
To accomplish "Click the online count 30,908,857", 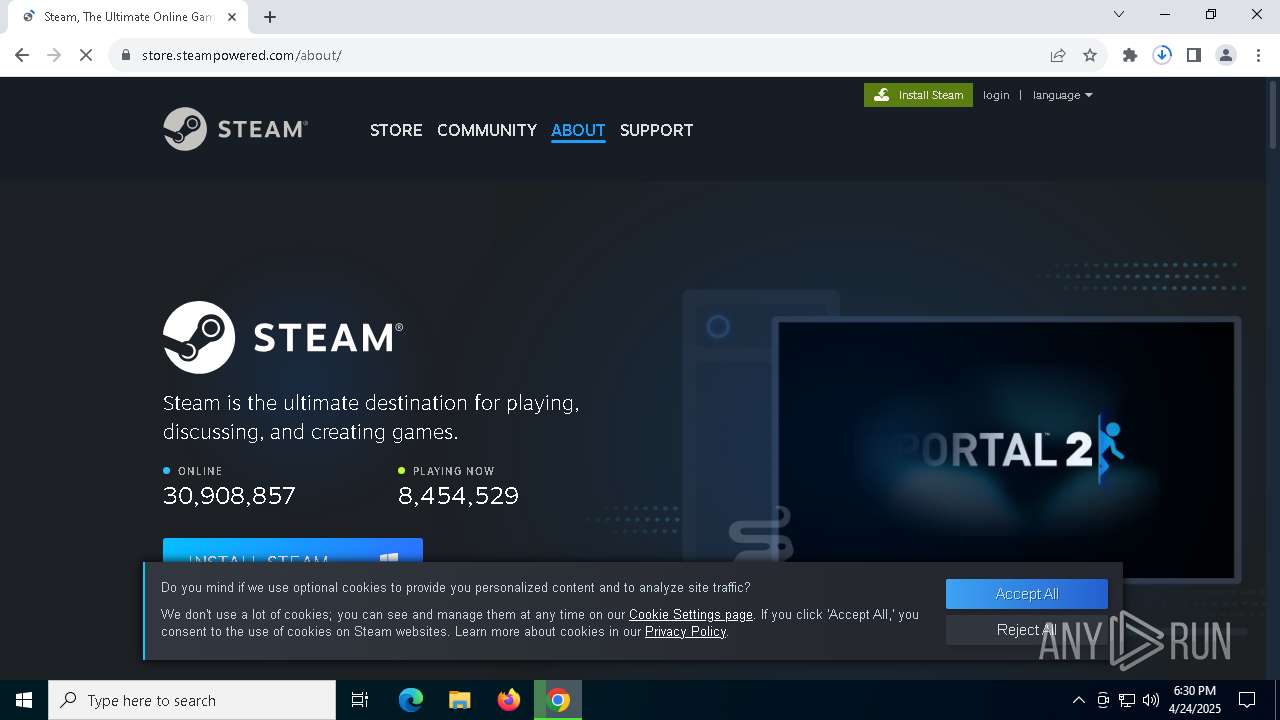I will [229, 496].
